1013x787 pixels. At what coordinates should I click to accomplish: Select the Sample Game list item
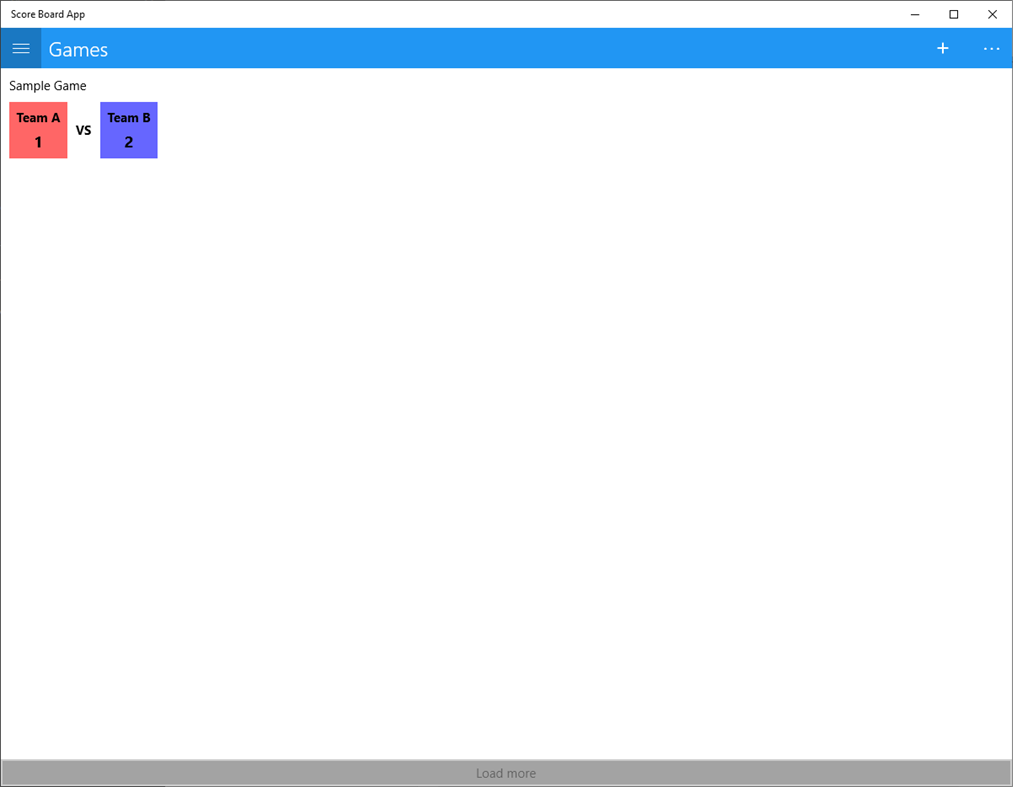47,86
